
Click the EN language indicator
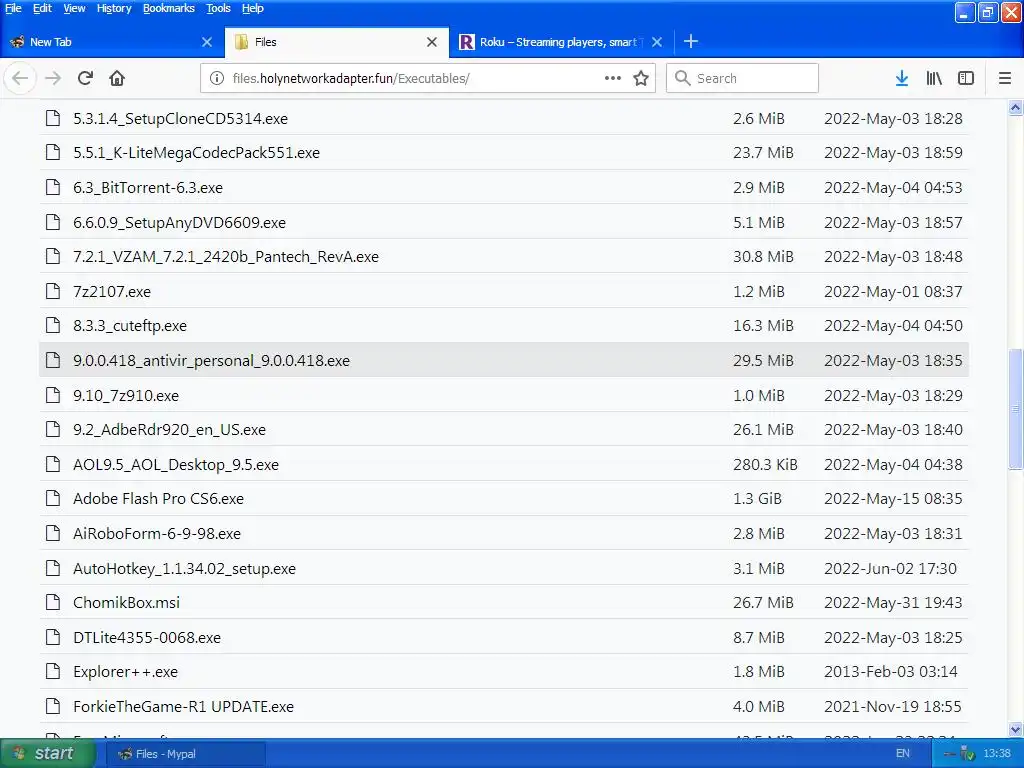903,753
